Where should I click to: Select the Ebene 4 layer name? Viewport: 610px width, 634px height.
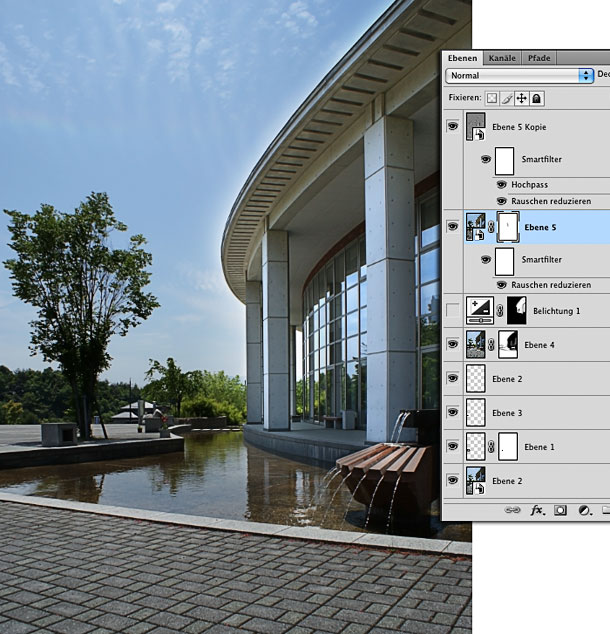pos(539,345)
